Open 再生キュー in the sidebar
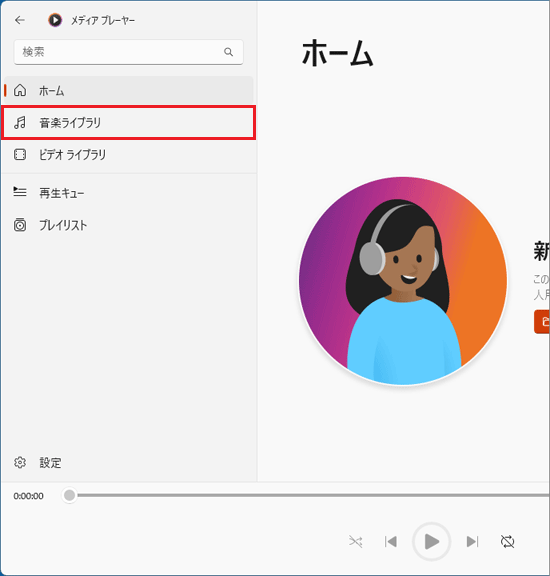550x576 pixels. pyautogui.click(x=128, y=193)
